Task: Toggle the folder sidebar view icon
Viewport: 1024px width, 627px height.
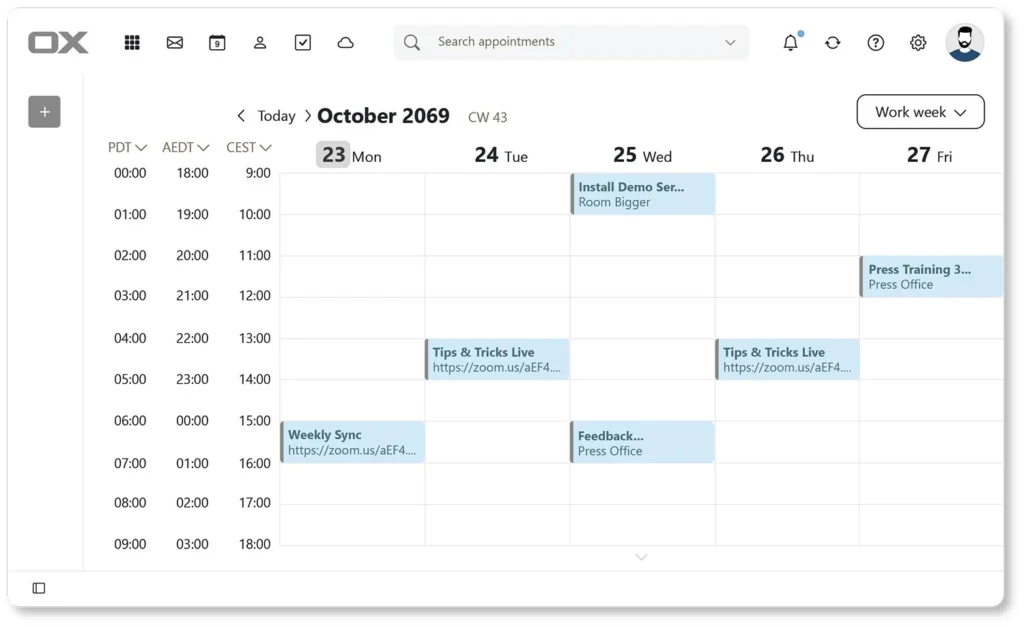Action: pos(39,588)
